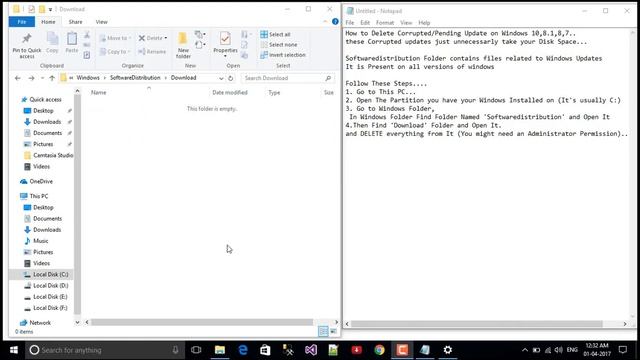Click the Rename ribbon button
This screenshot has width=640, height=360.
(152, 51)
